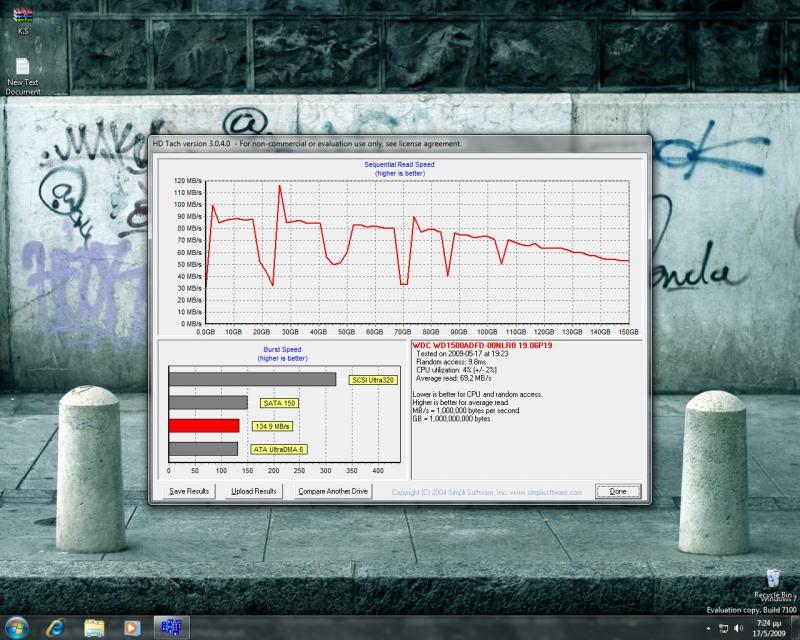Click the "CPU utilization: 4%" line
The image size is (800, 640).
coord(456,370)
